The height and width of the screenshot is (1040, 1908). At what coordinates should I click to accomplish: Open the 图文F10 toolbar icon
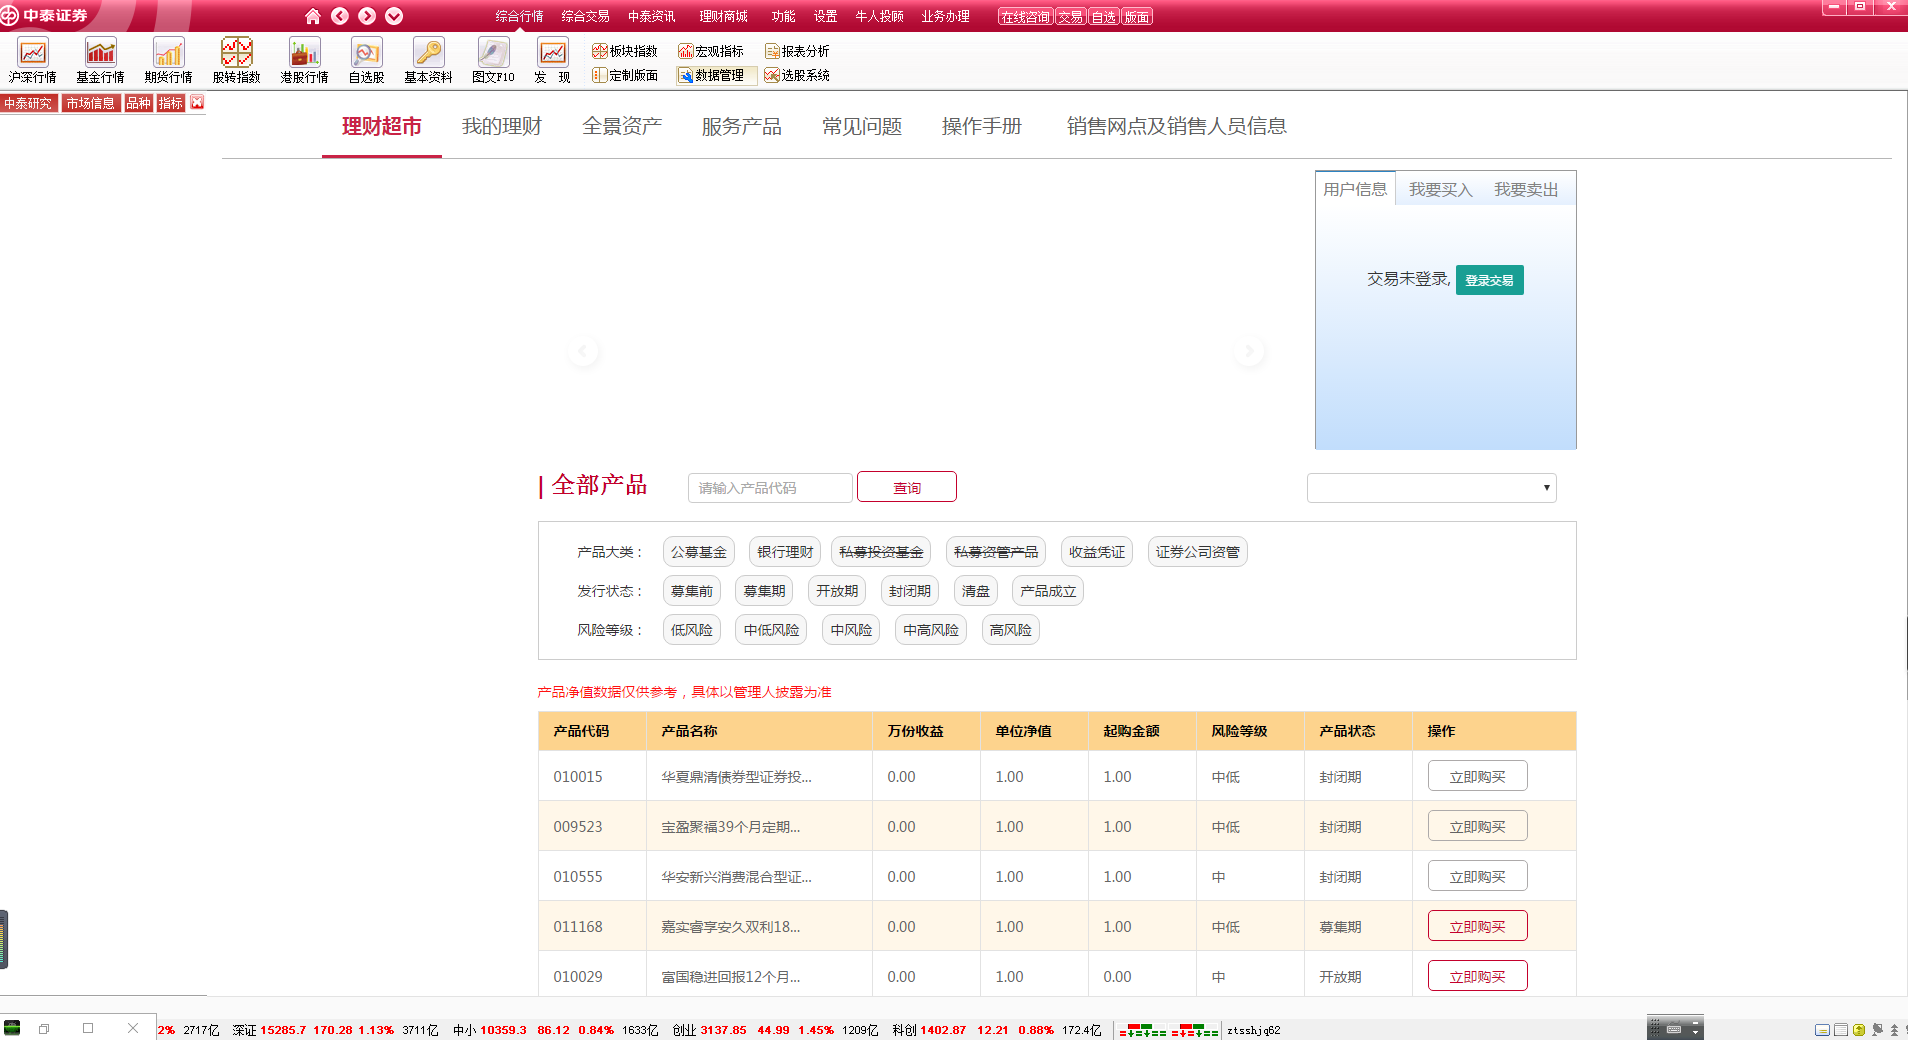pos(493,60)
